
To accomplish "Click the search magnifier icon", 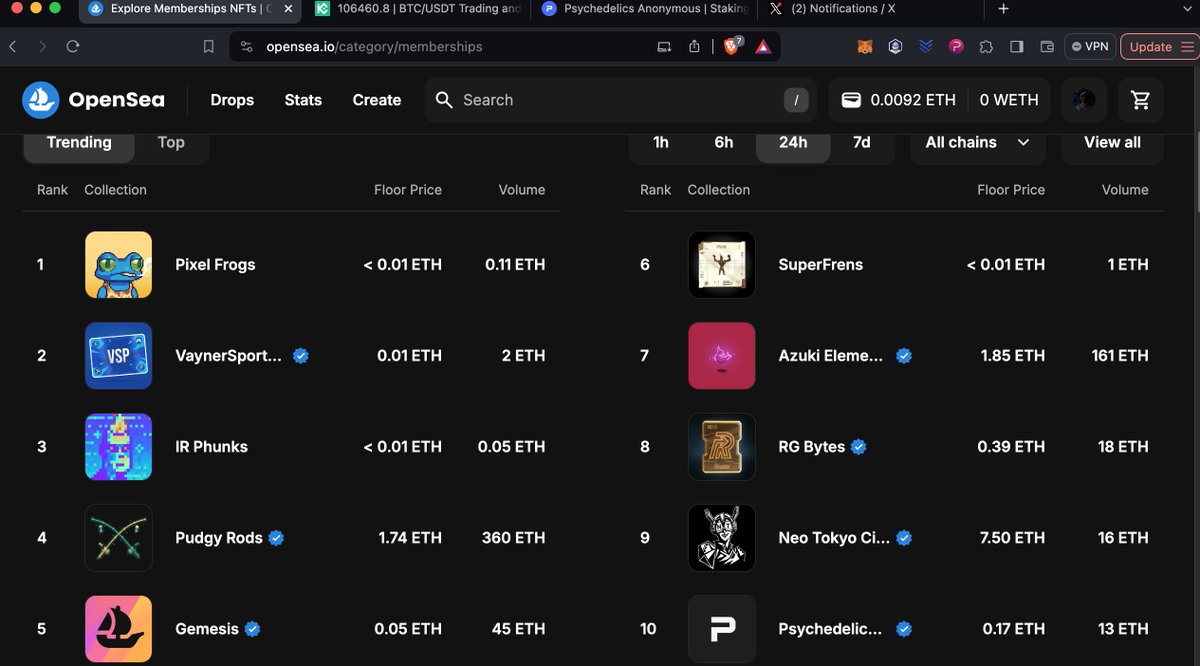I will pos(444,100).
